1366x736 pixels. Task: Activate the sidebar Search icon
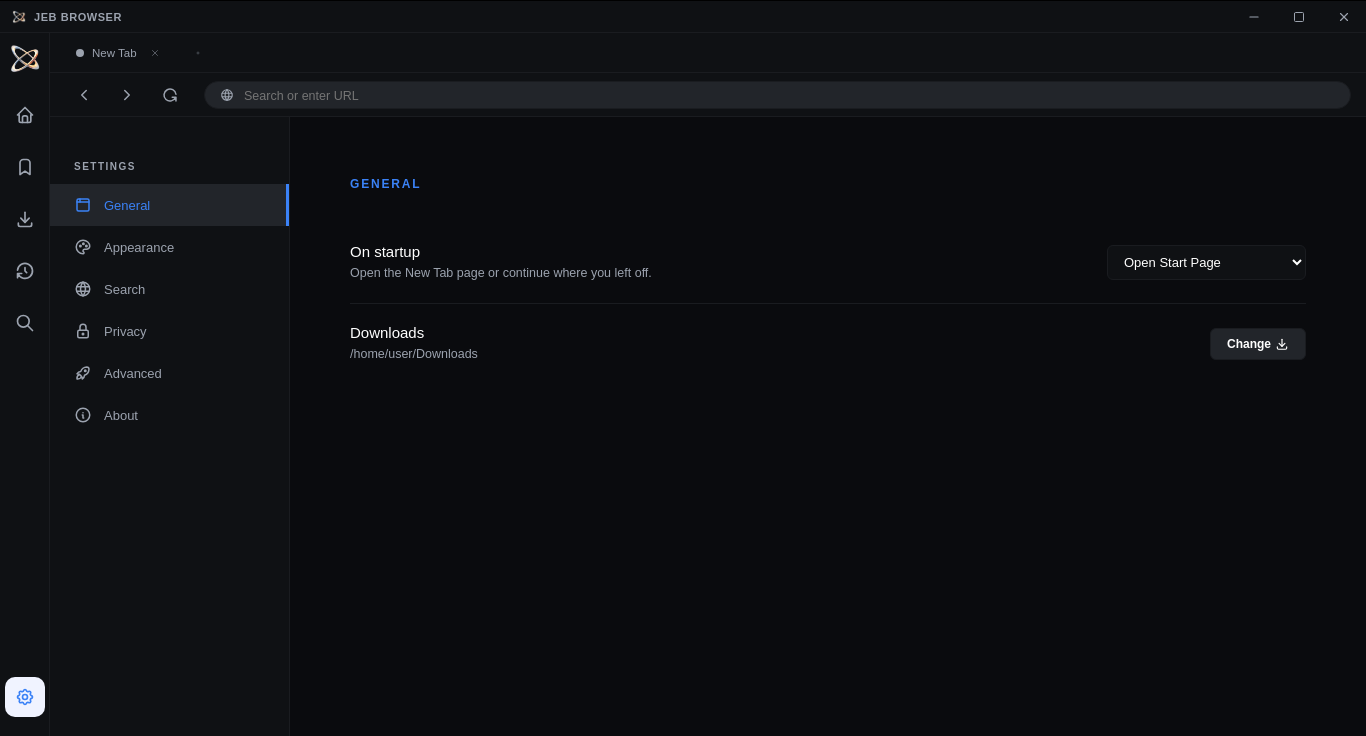click(x=24, y=323)
